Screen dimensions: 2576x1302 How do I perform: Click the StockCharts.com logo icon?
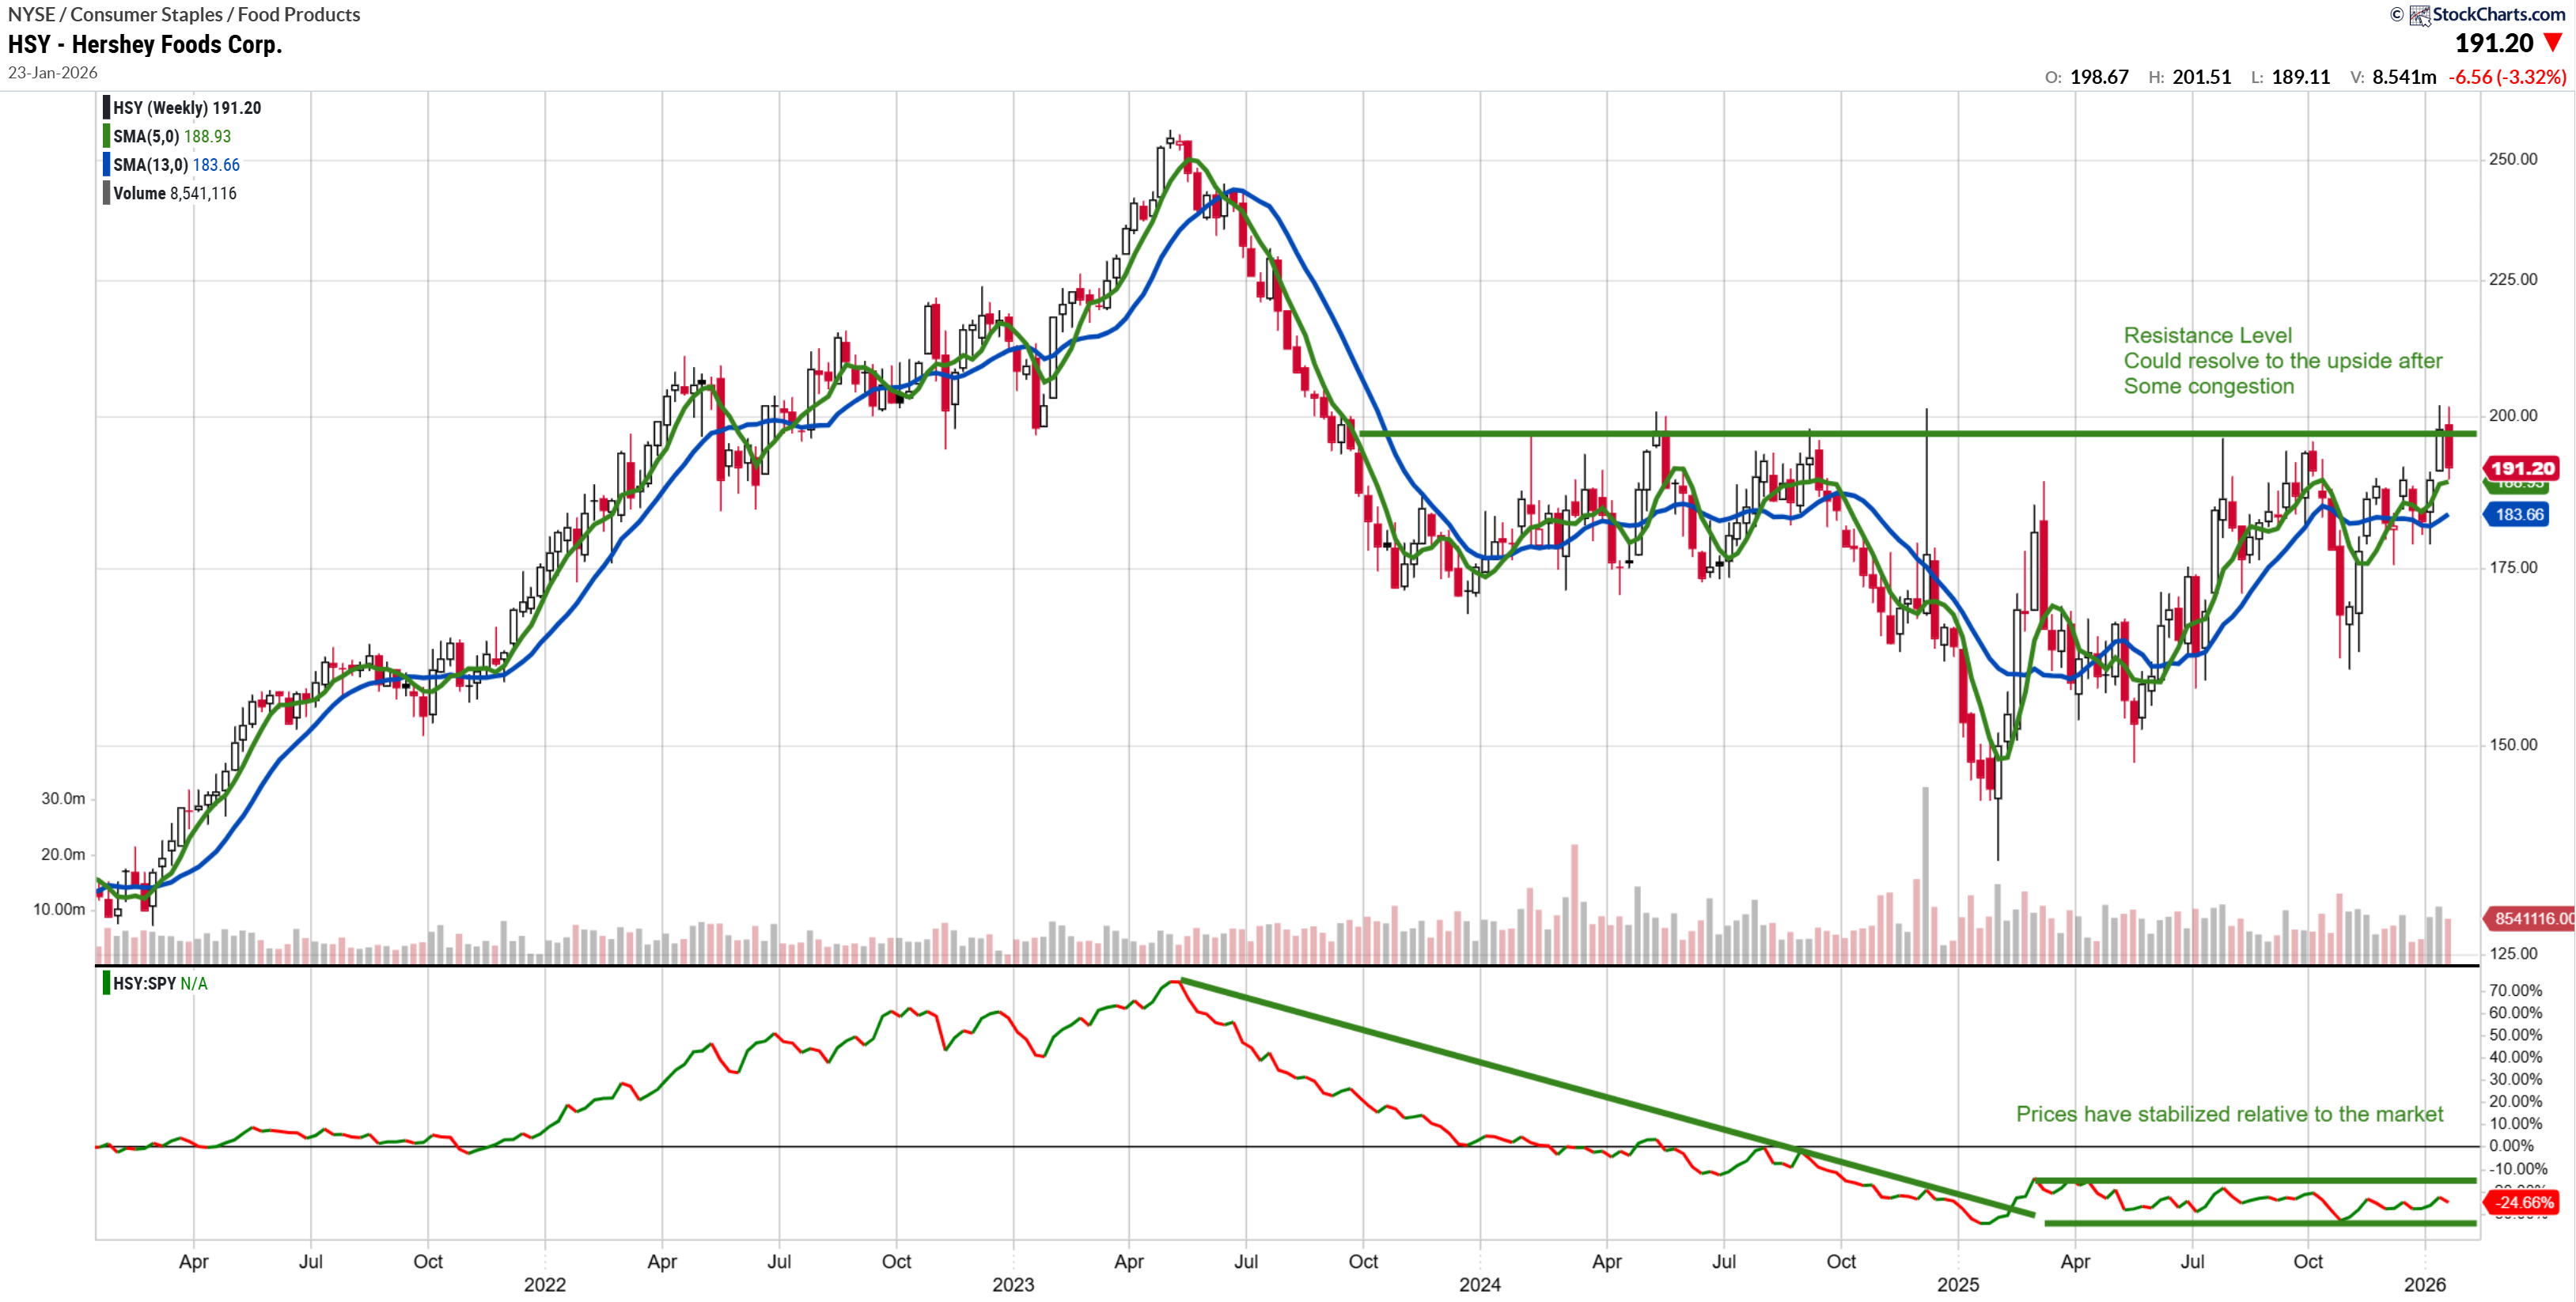click(x=2419, y=15)
